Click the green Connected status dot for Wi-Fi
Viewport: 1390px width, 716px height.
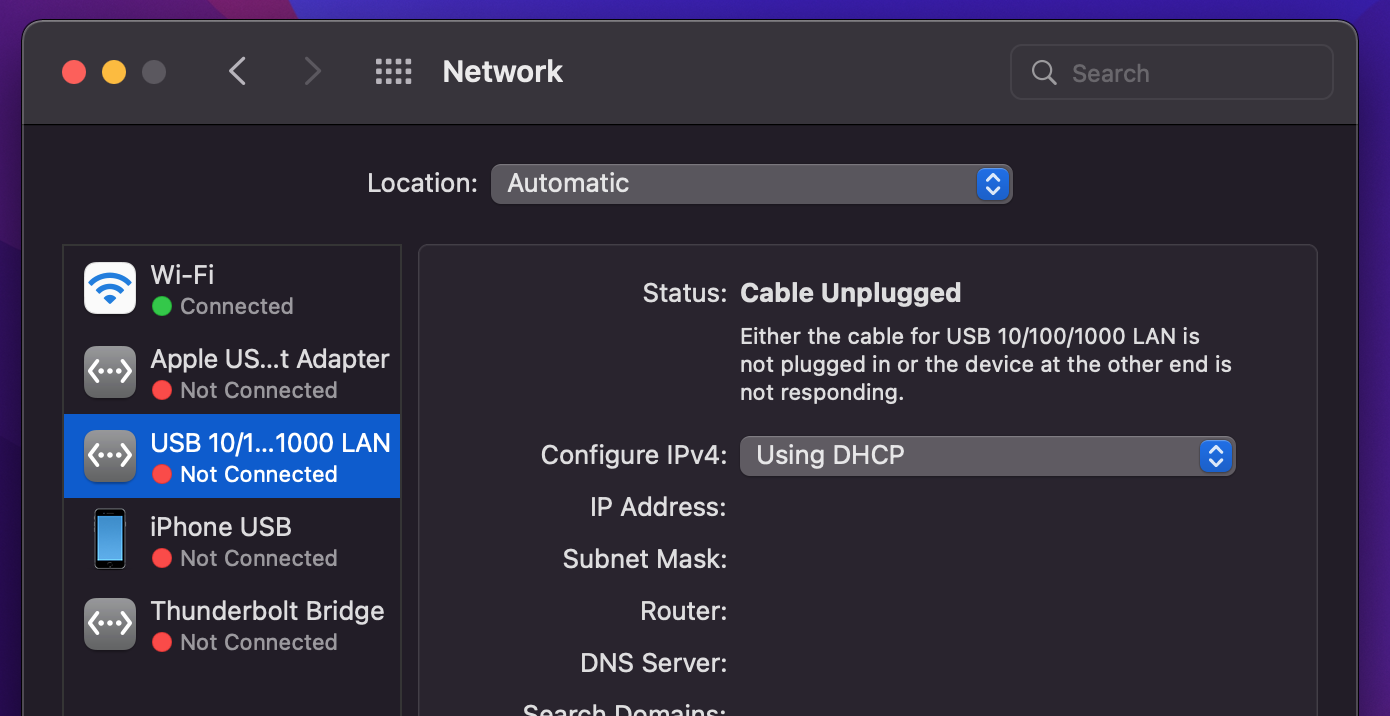[x=161, y=306]
